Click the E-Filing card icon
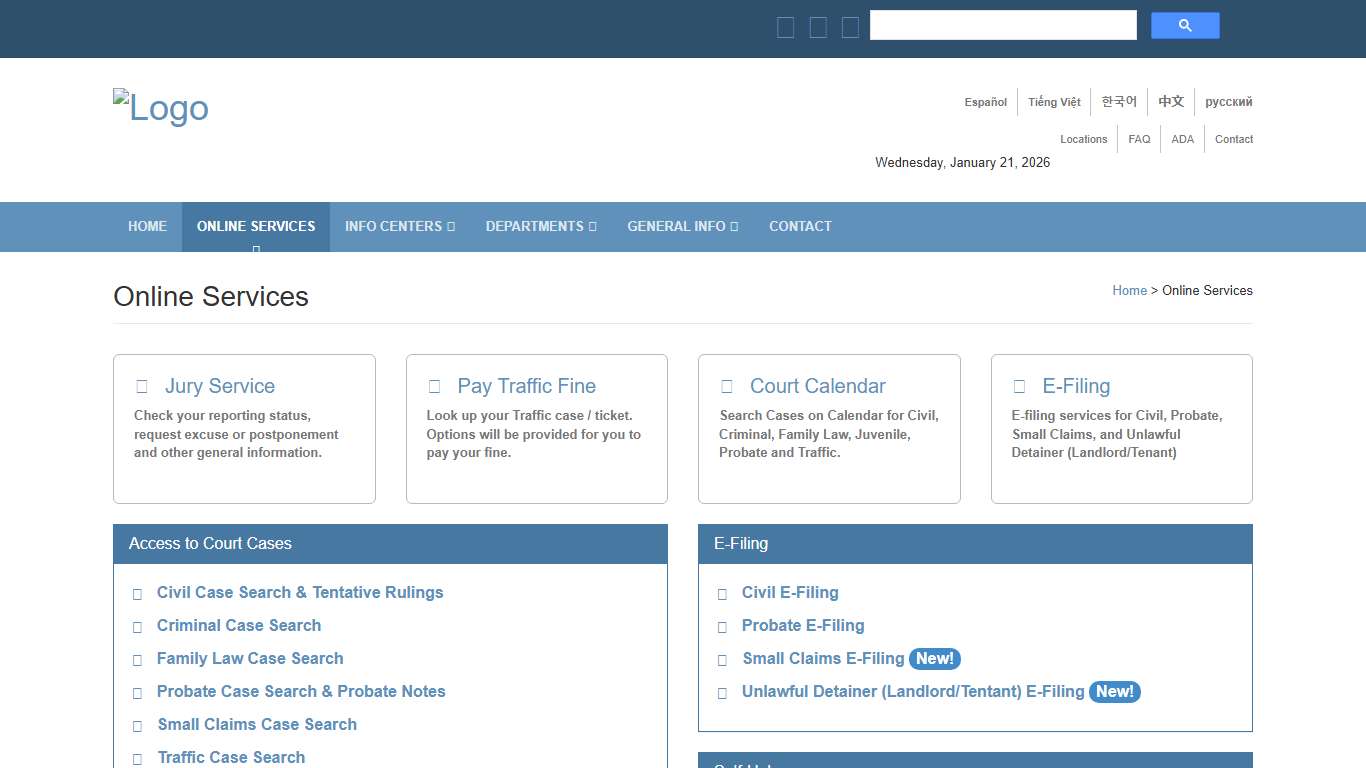The width and height of the screenshot is (1366, 768). (x=1018, y=385)
